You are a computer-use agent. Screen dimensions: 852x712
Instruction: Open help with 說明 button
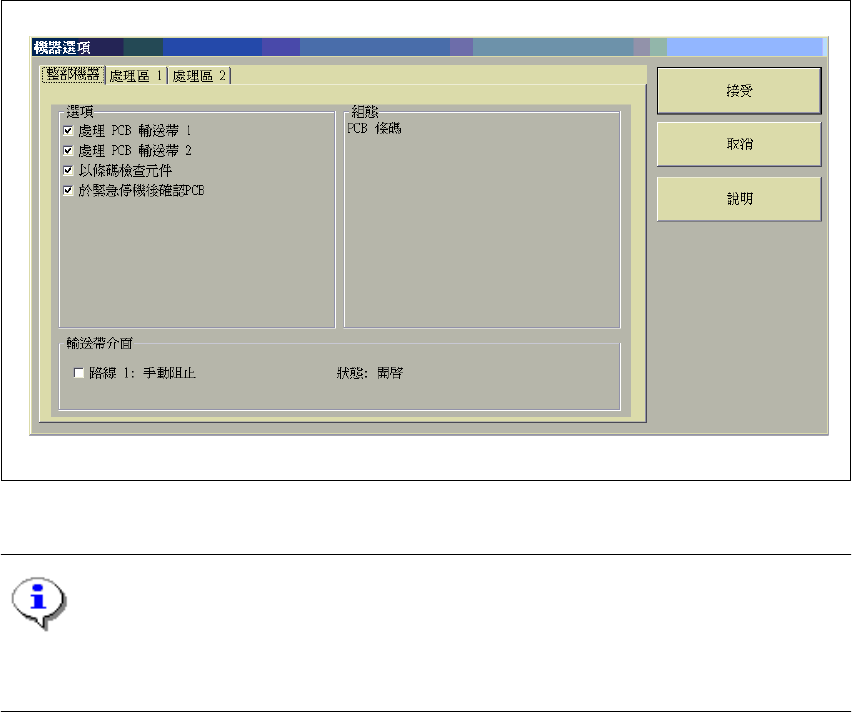(739, 199)
